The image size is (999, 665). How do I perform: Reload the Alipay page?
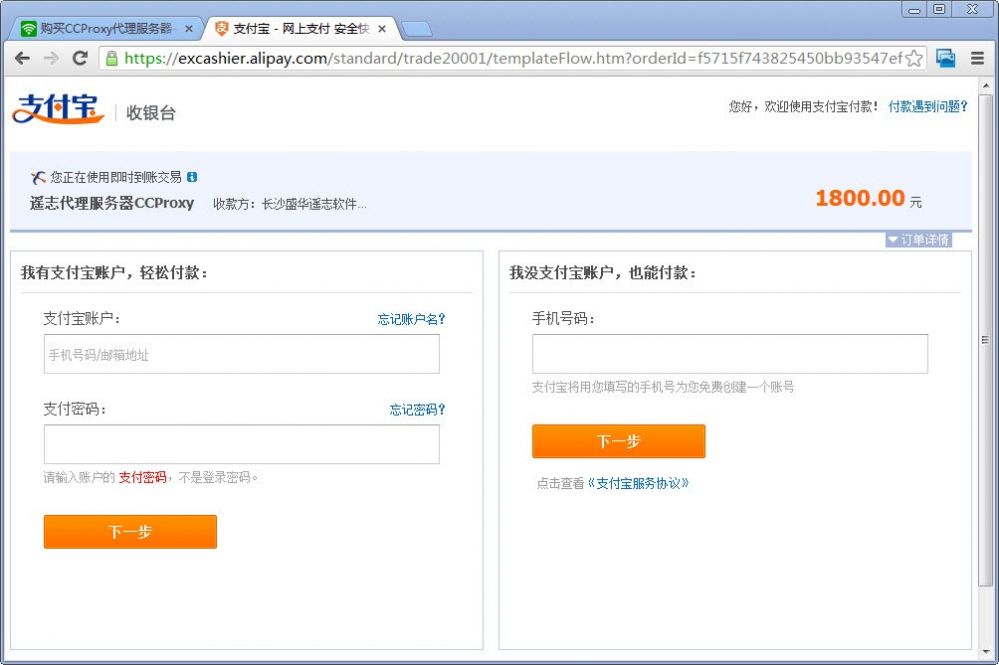tap(80, 58)
